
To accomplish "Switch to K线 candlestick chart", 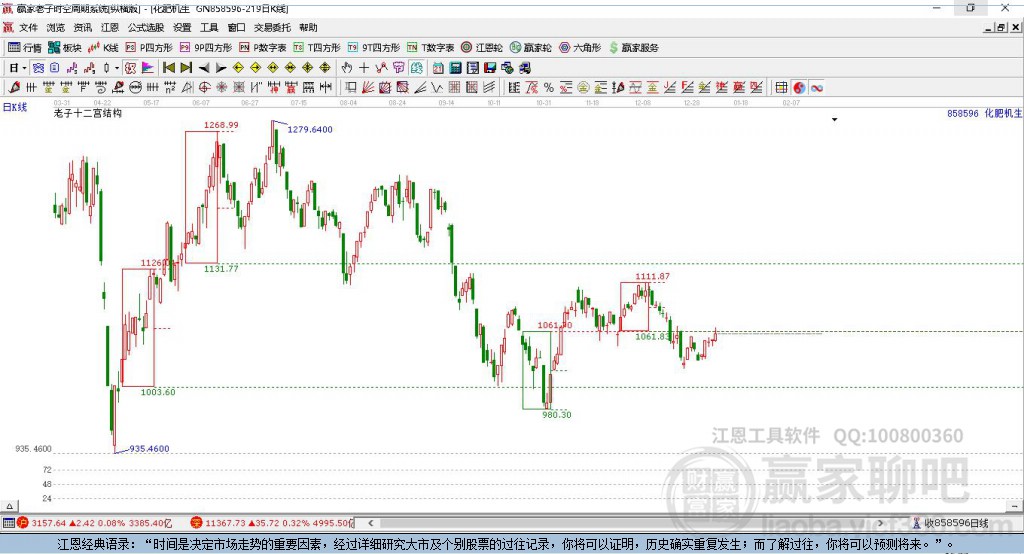I will pyautogui.click(x=103, y=48).
